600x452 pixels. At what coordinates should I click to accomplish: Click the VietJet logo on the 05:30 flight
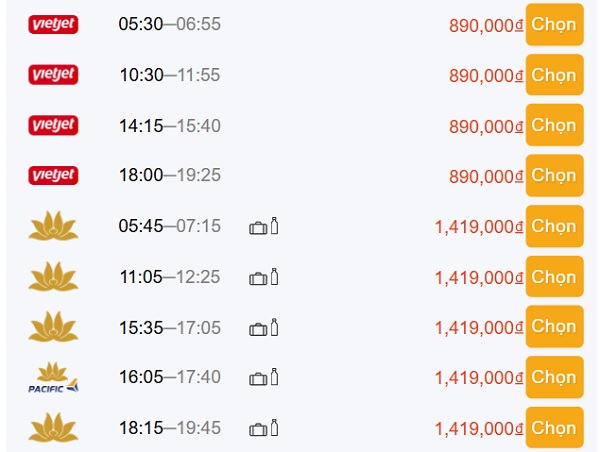(54, 24)
